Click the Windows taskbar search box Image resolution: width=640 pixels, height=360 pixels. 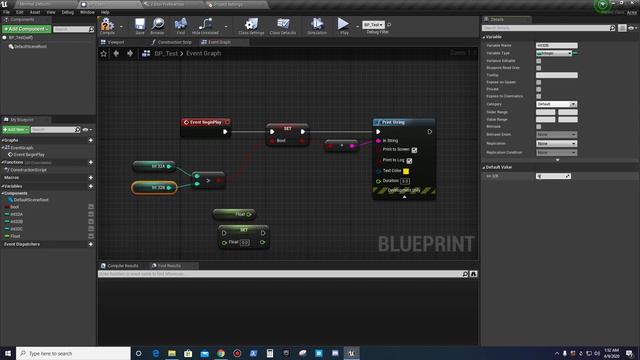point(73,353)
